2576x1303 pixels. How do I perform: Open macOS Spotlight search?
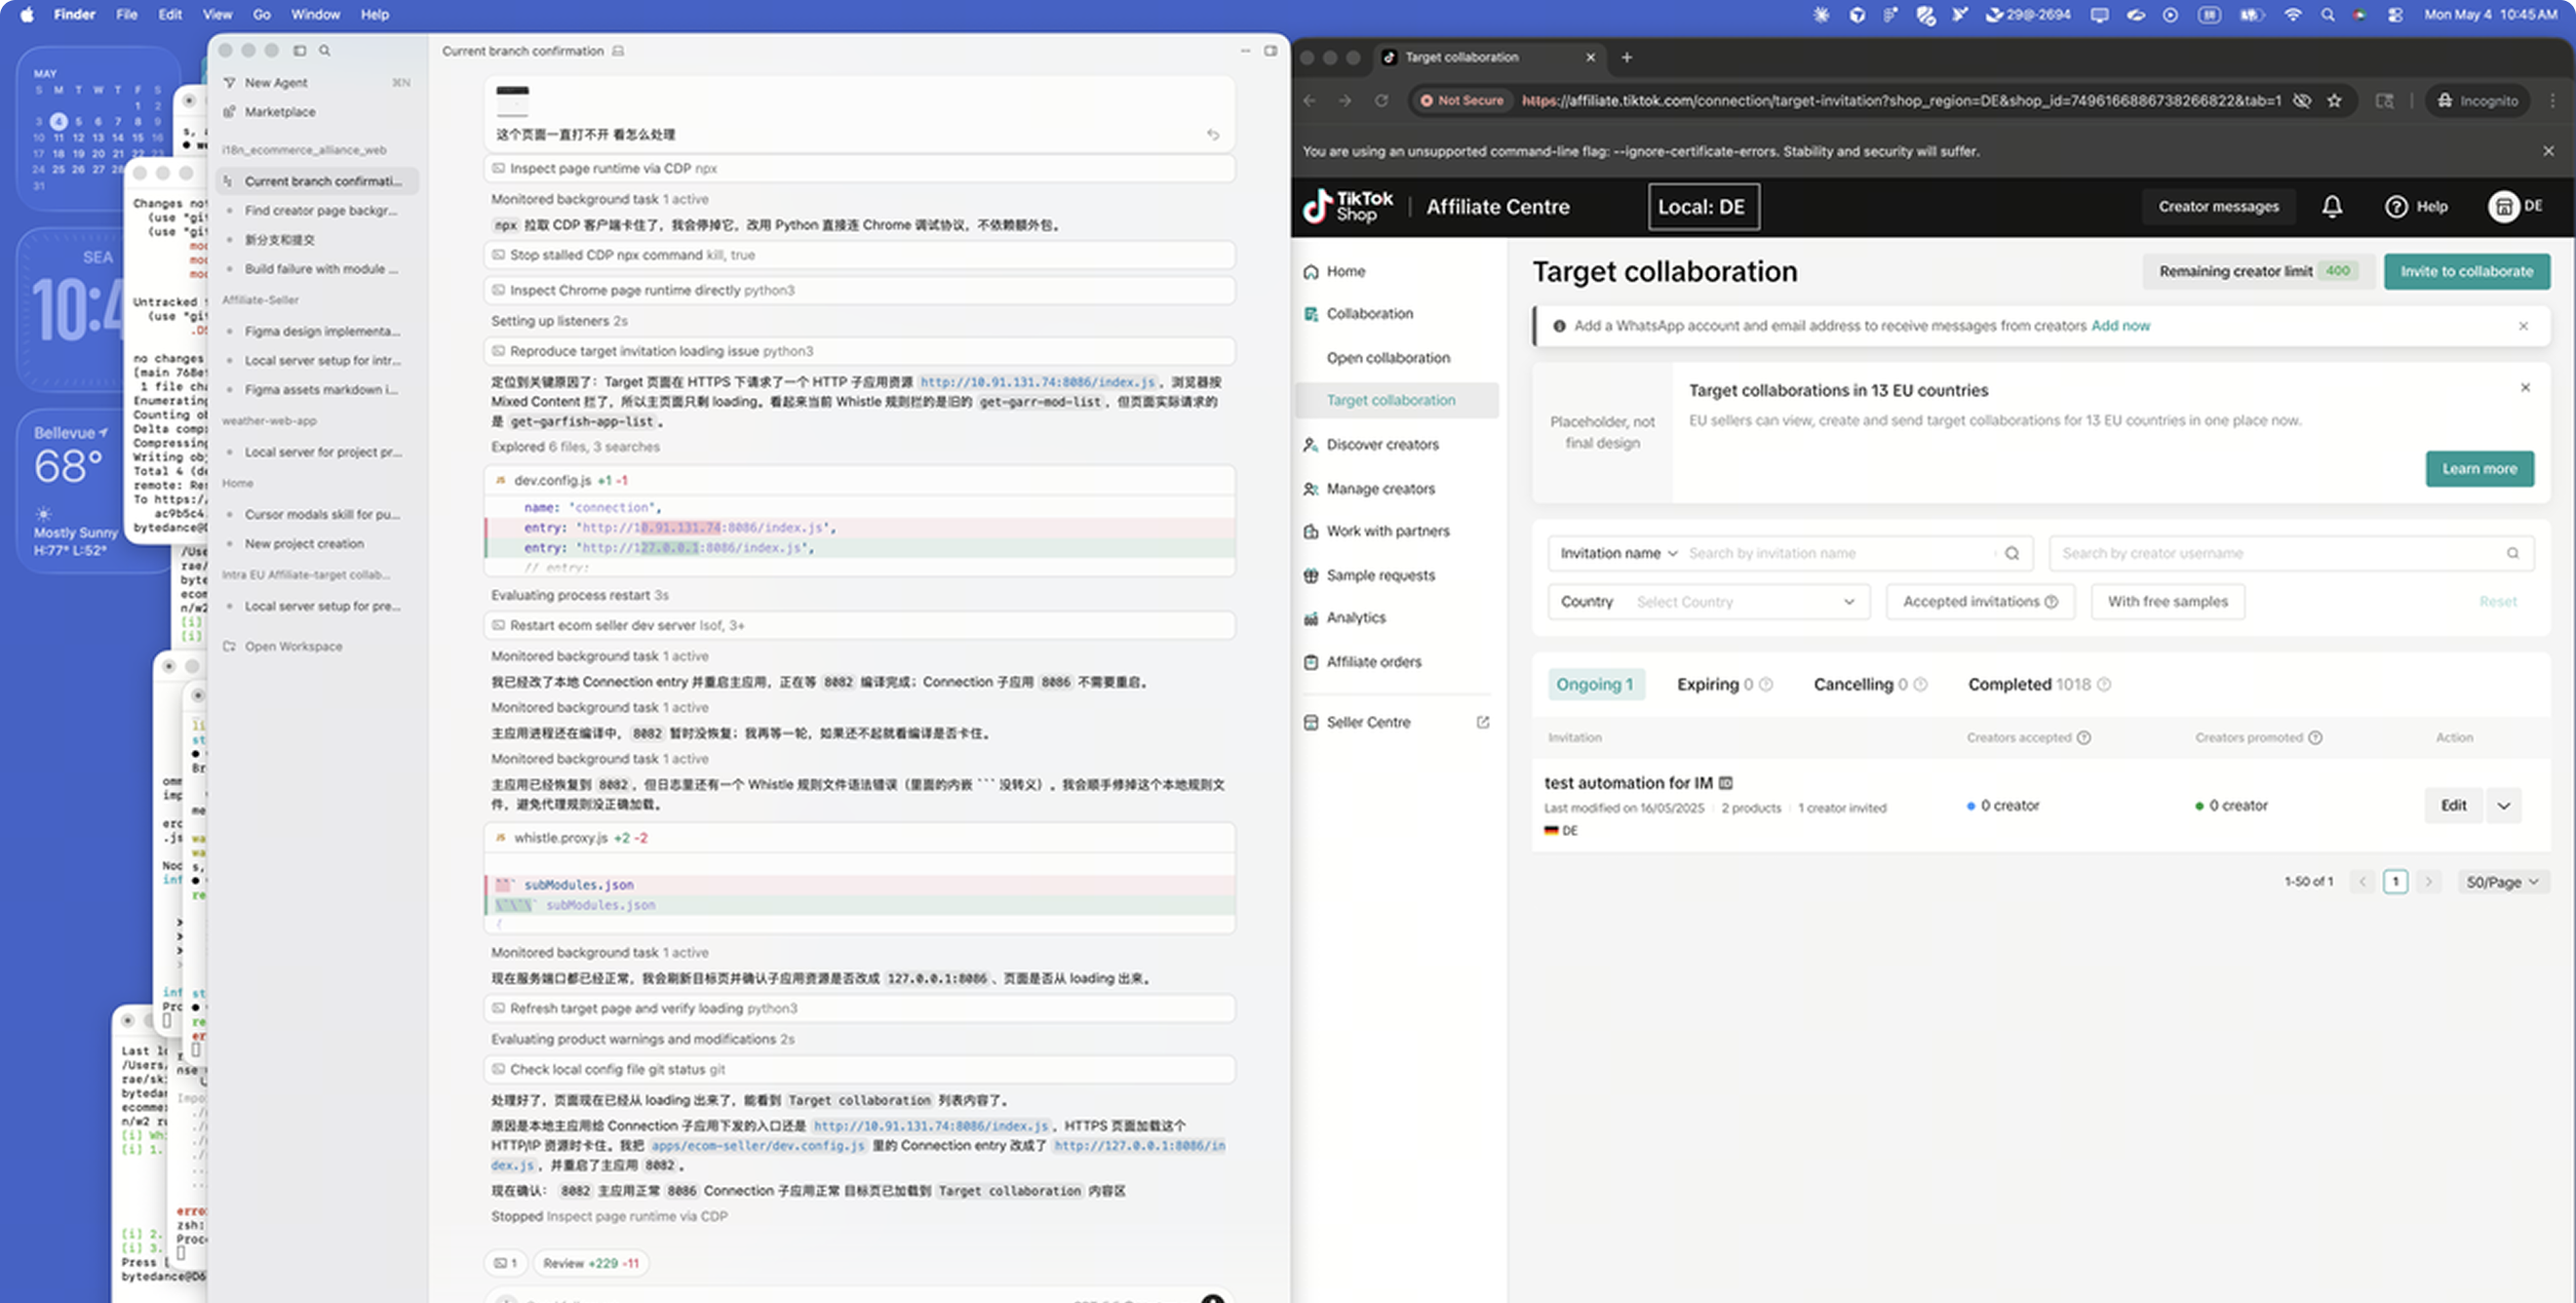[2328, 15]
